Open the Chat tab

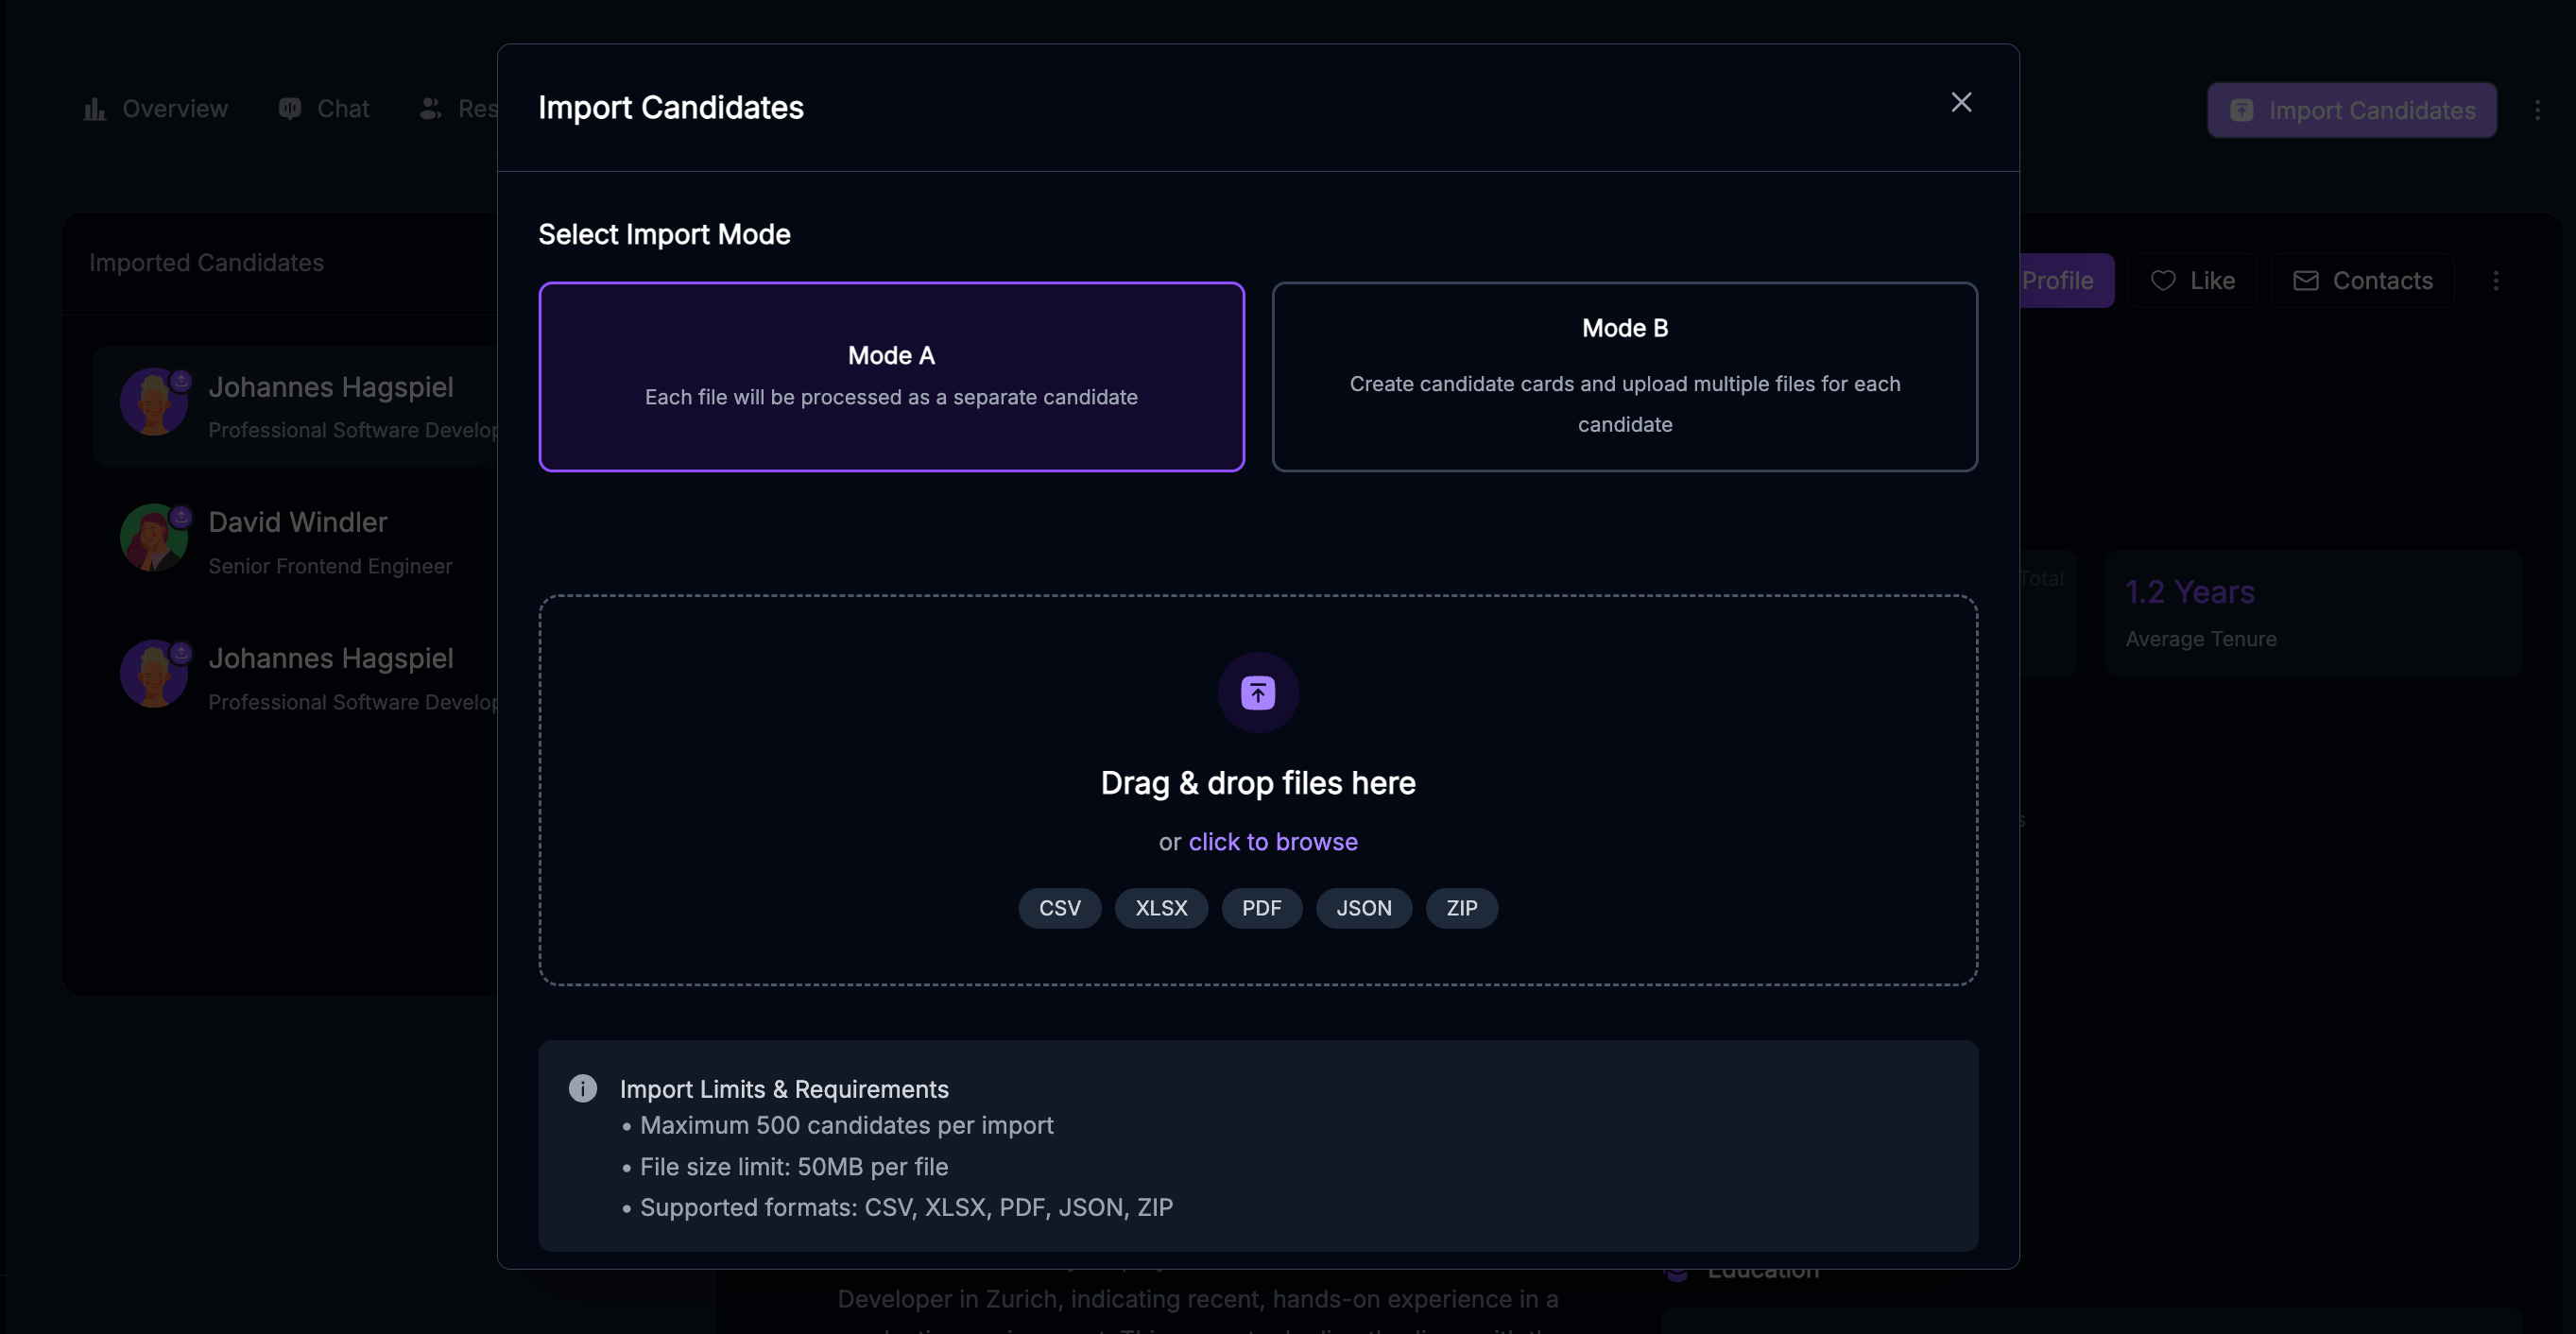tap(323, 109)
